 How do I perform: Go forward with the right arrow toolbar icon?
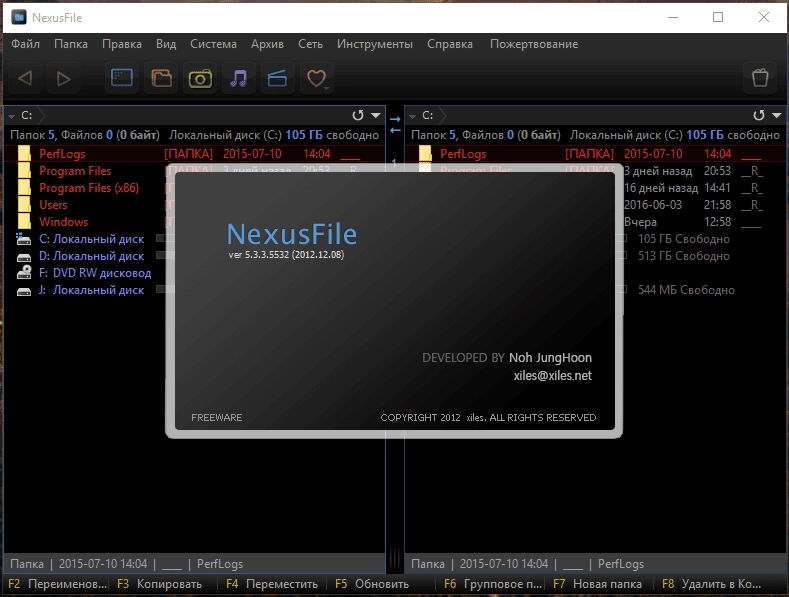point(63,79)
